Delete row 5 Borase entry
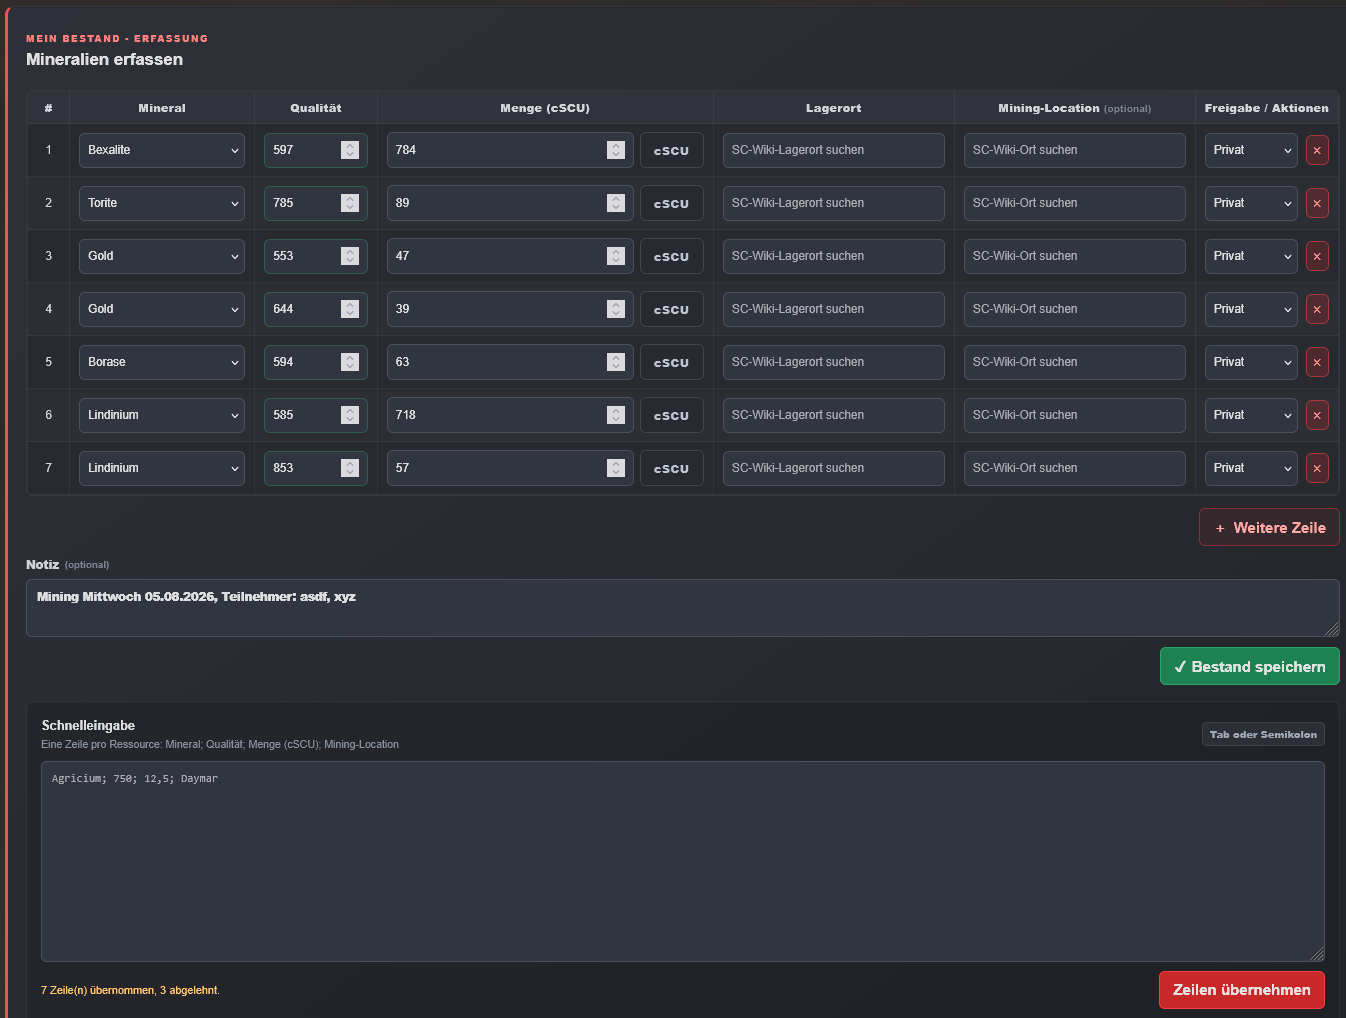 click(x=1317, y=362)
